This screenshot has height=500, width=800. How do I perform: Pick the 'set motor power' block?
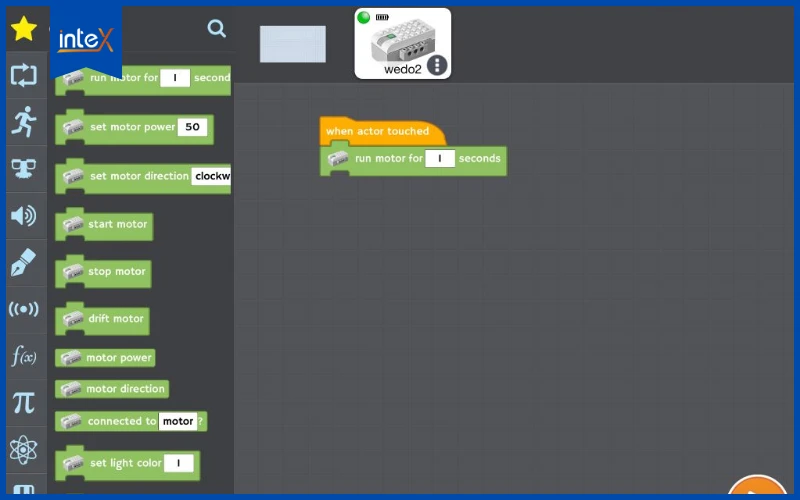coord(134,128)
